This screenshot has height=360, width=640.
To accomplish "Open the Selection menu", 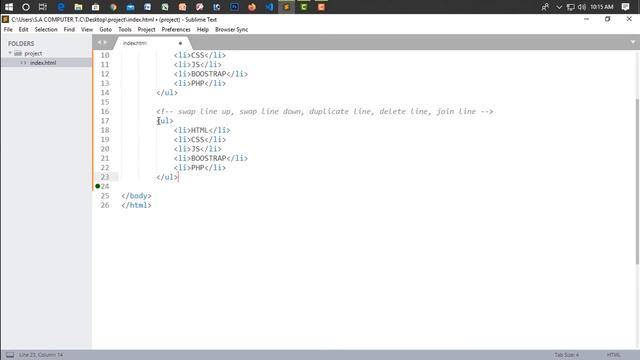I will pyautogui.click(x=46, y=29).
